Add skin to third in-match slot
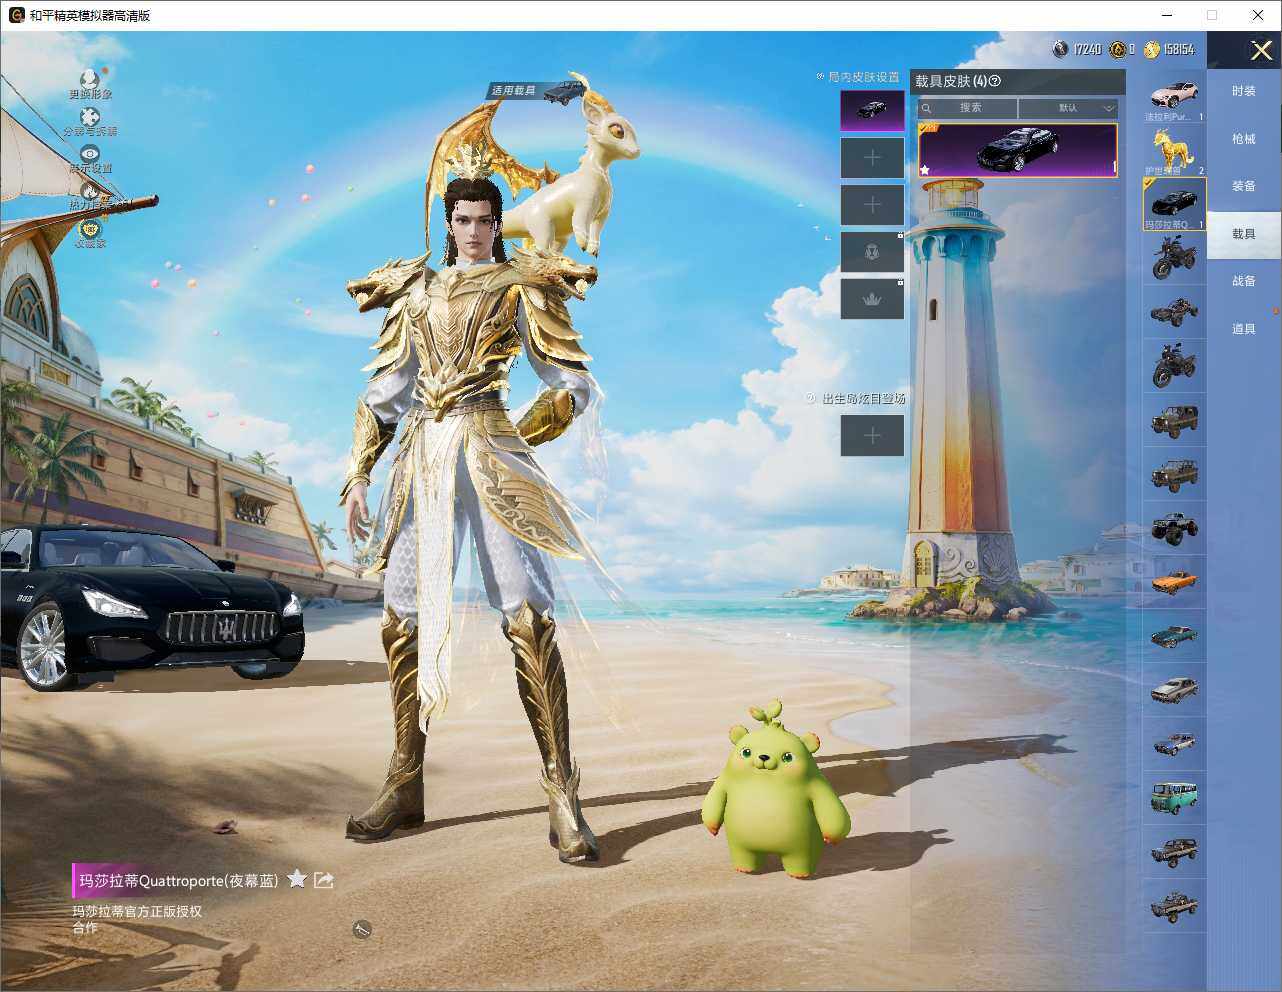This screenshot has width=1282, height=992. click(x=872, y=204)
